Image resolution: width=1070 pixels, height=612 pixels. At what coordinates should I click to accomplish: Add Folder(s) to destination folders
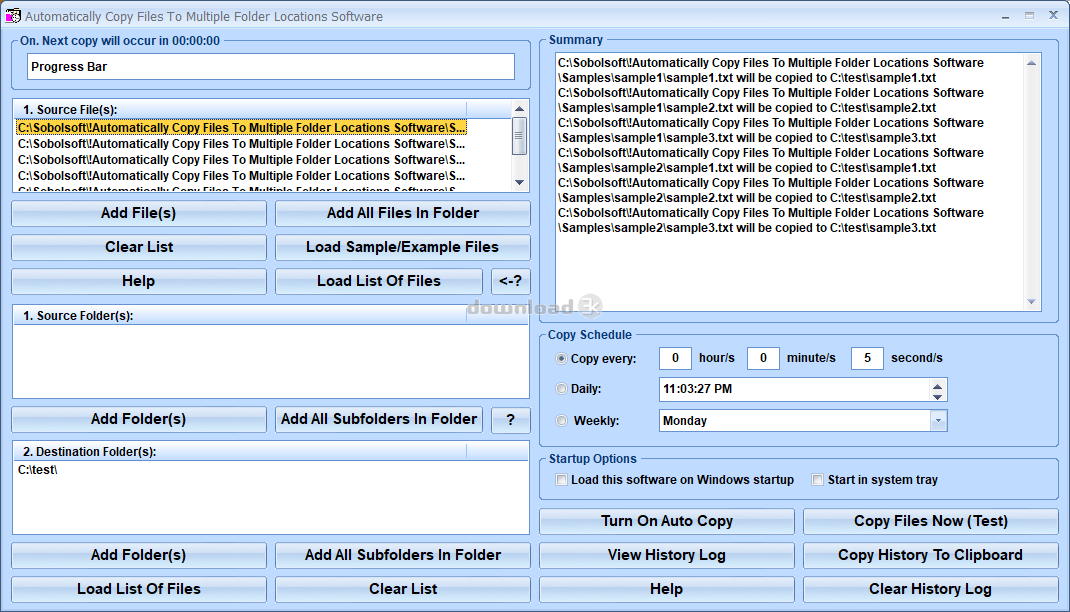pyautogui.click(x=139, y=555)
